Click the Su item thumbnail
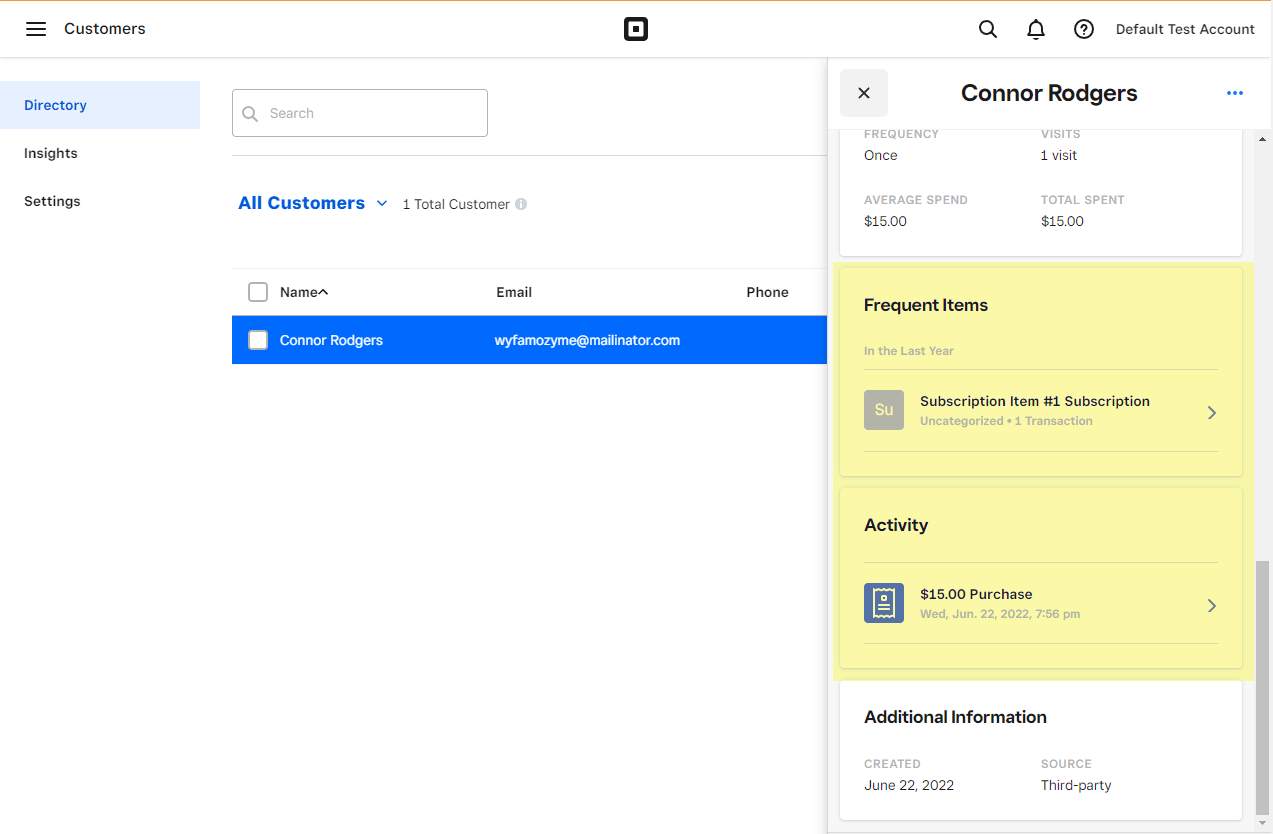 click(x=884, y=410)
